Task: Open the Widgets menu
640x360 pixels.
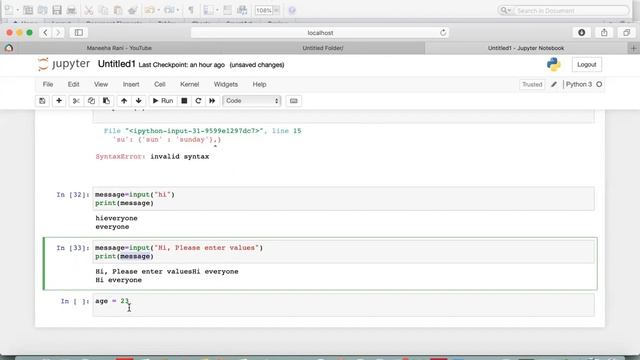Action: (226, 84)
